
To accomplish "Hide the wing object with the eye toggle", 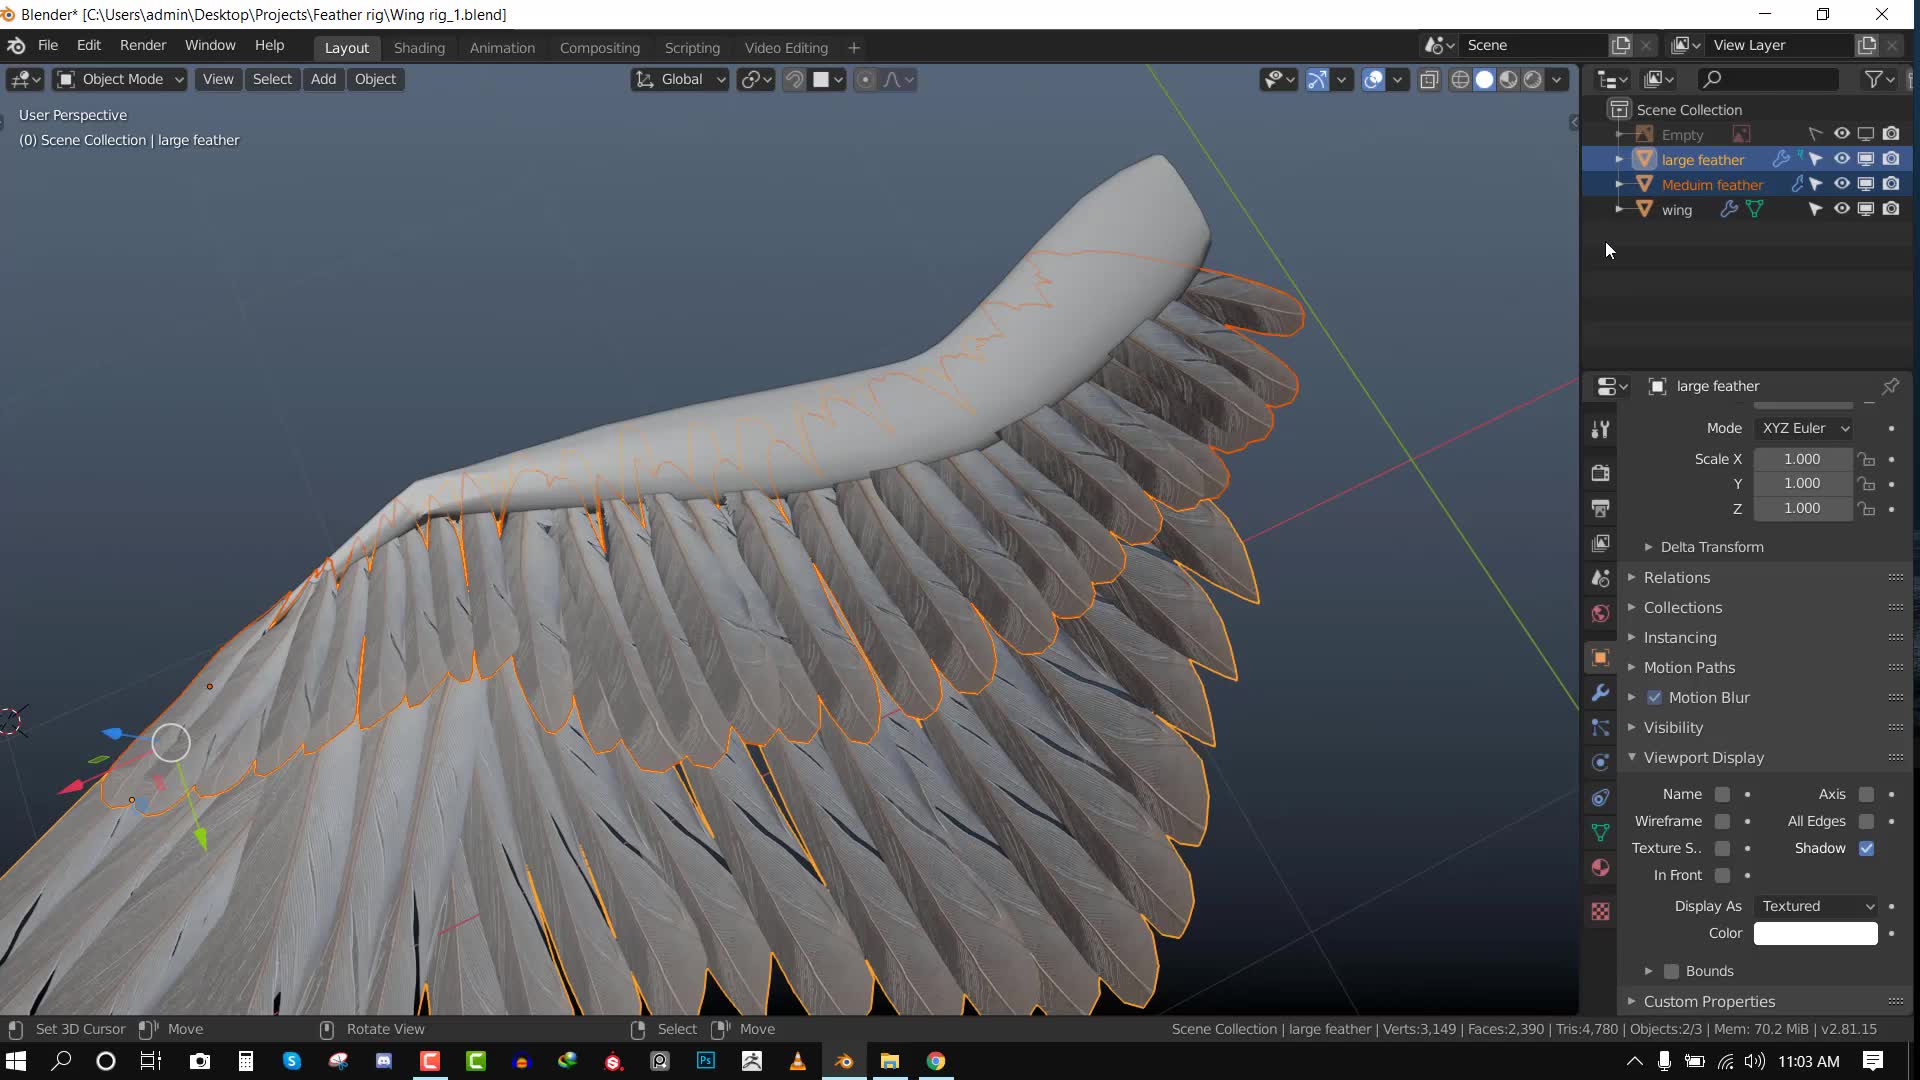I will click(1841, 209).
